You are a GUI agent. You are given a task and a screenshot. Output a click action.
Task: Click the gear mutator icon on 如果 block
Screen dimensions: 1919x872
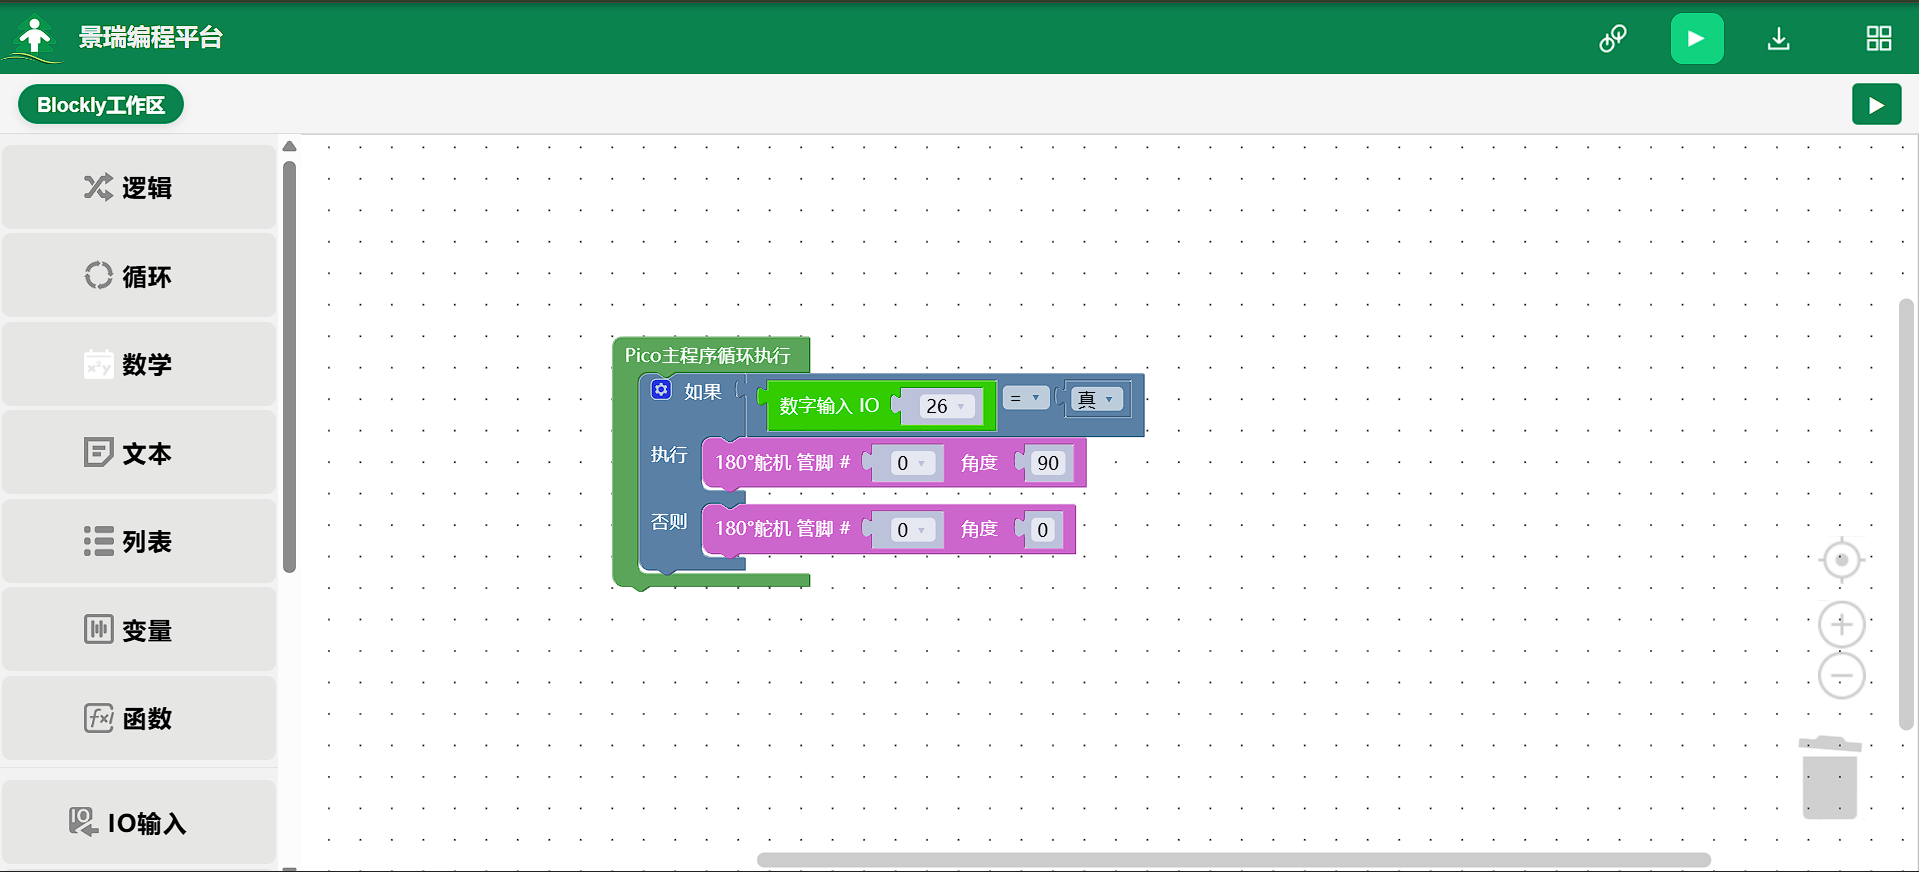coord(661,389)
